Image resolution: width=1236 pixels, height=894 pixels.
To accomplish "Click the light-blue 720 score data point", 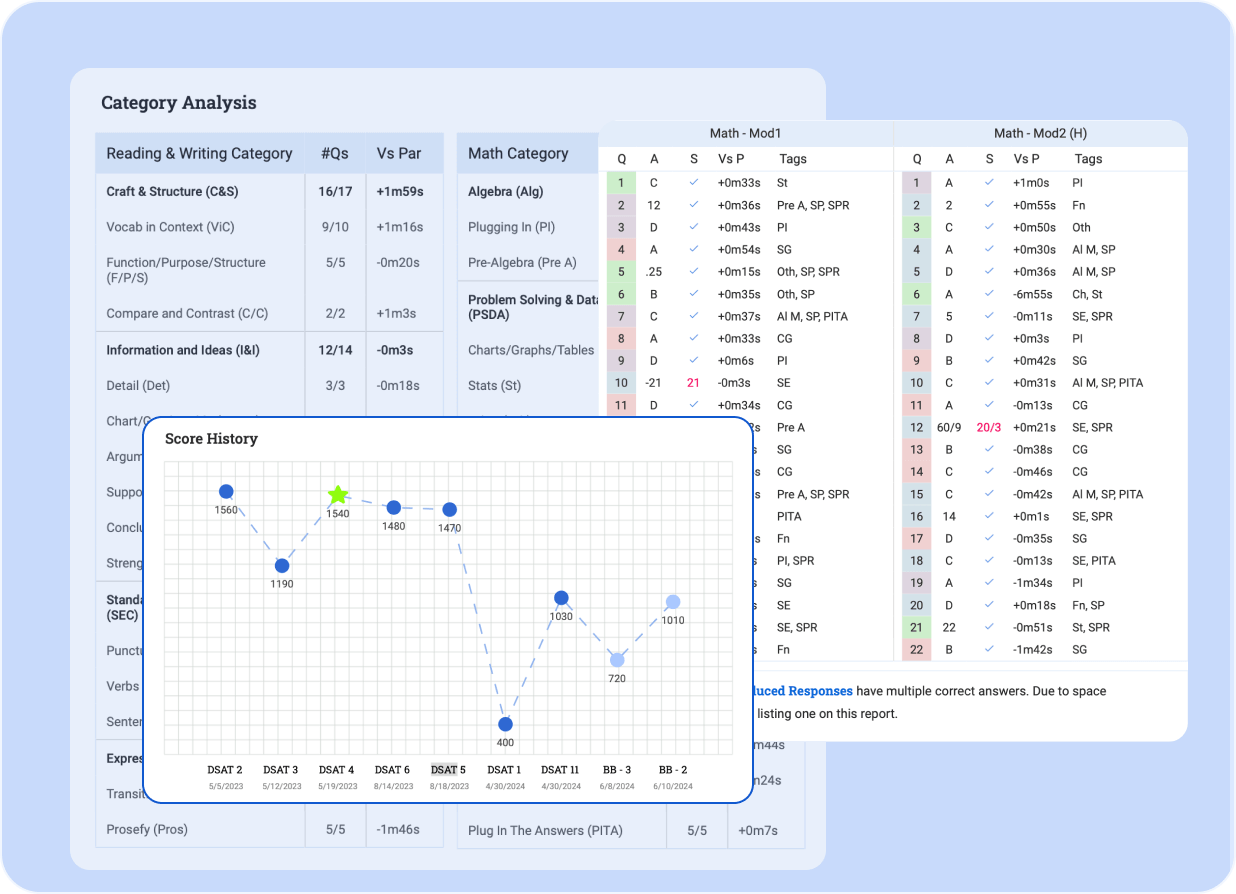I will 617,660.
